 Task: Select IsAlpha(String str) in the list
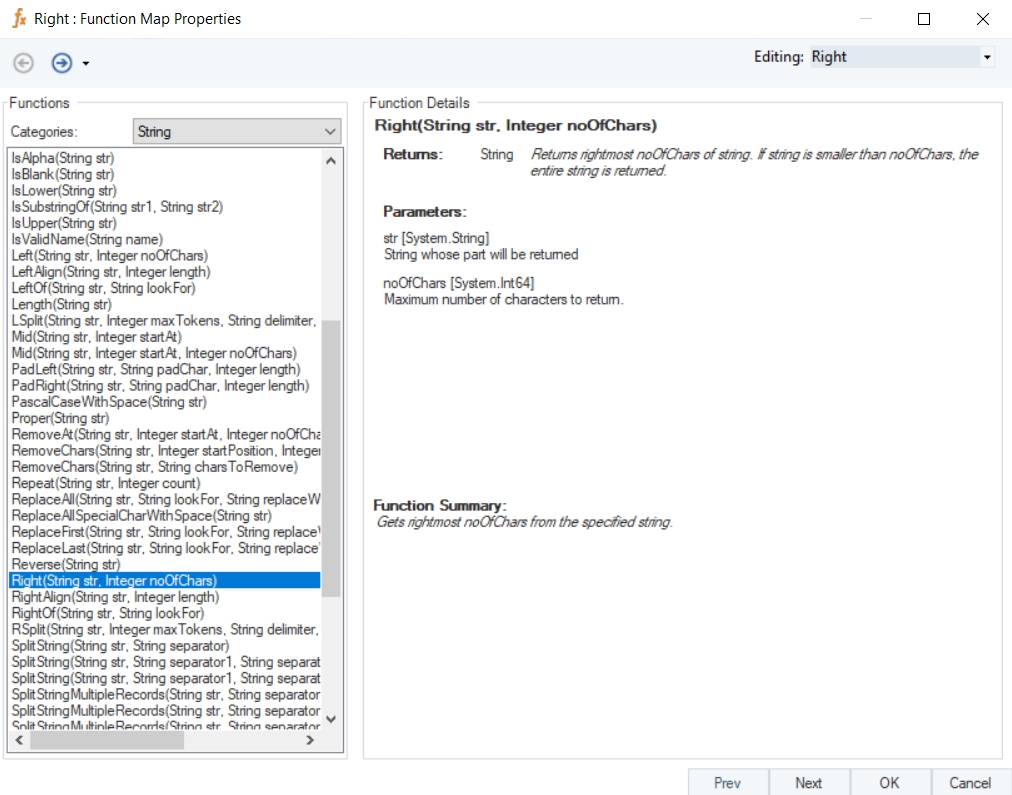pos(165,158)
